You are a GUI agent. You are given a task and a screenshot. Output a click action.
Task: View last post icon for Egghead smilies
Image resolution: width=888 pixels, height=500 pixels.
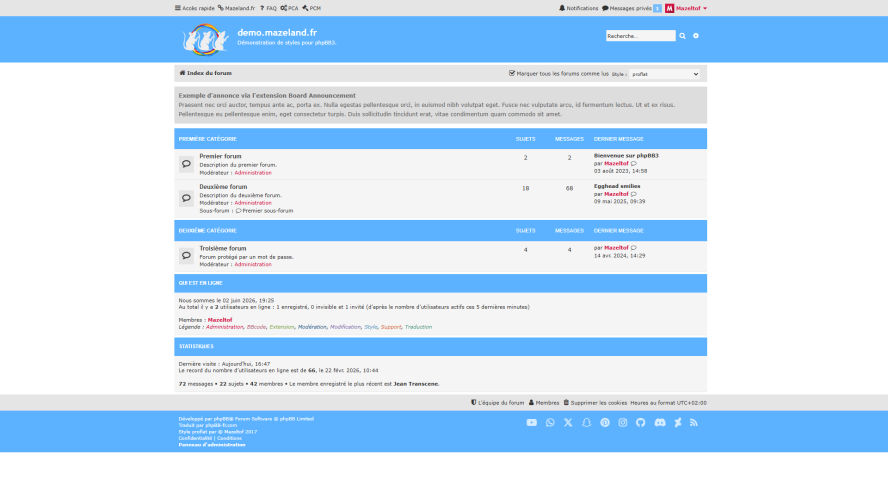tap(634, 194)
